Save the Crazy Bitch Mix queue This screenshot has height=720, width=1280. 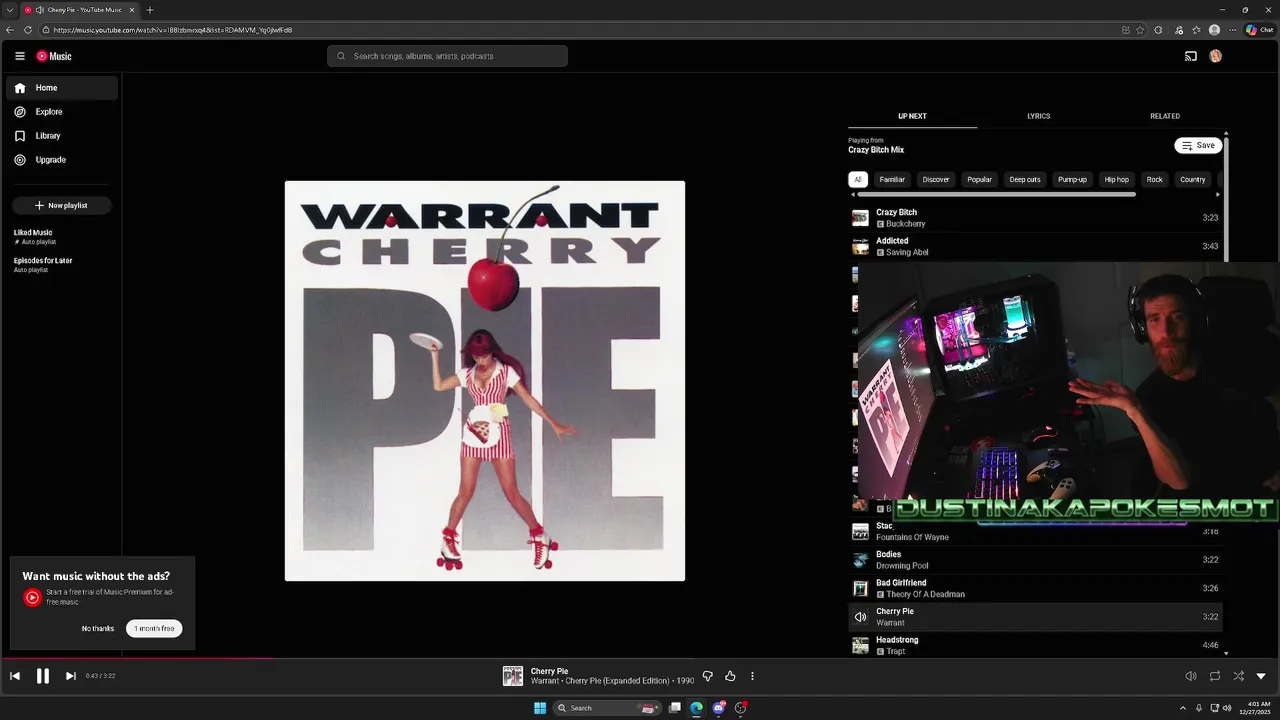pyautogui.click(x=1198, y=145)
